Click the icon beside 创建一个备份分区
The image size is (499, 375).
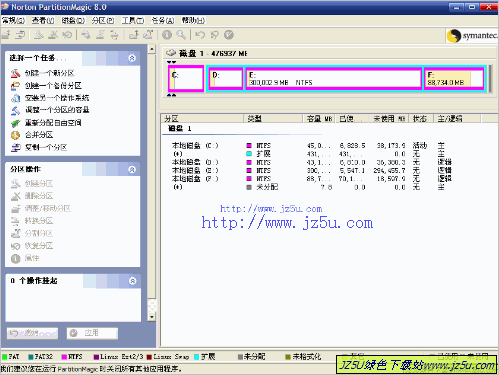15,86
